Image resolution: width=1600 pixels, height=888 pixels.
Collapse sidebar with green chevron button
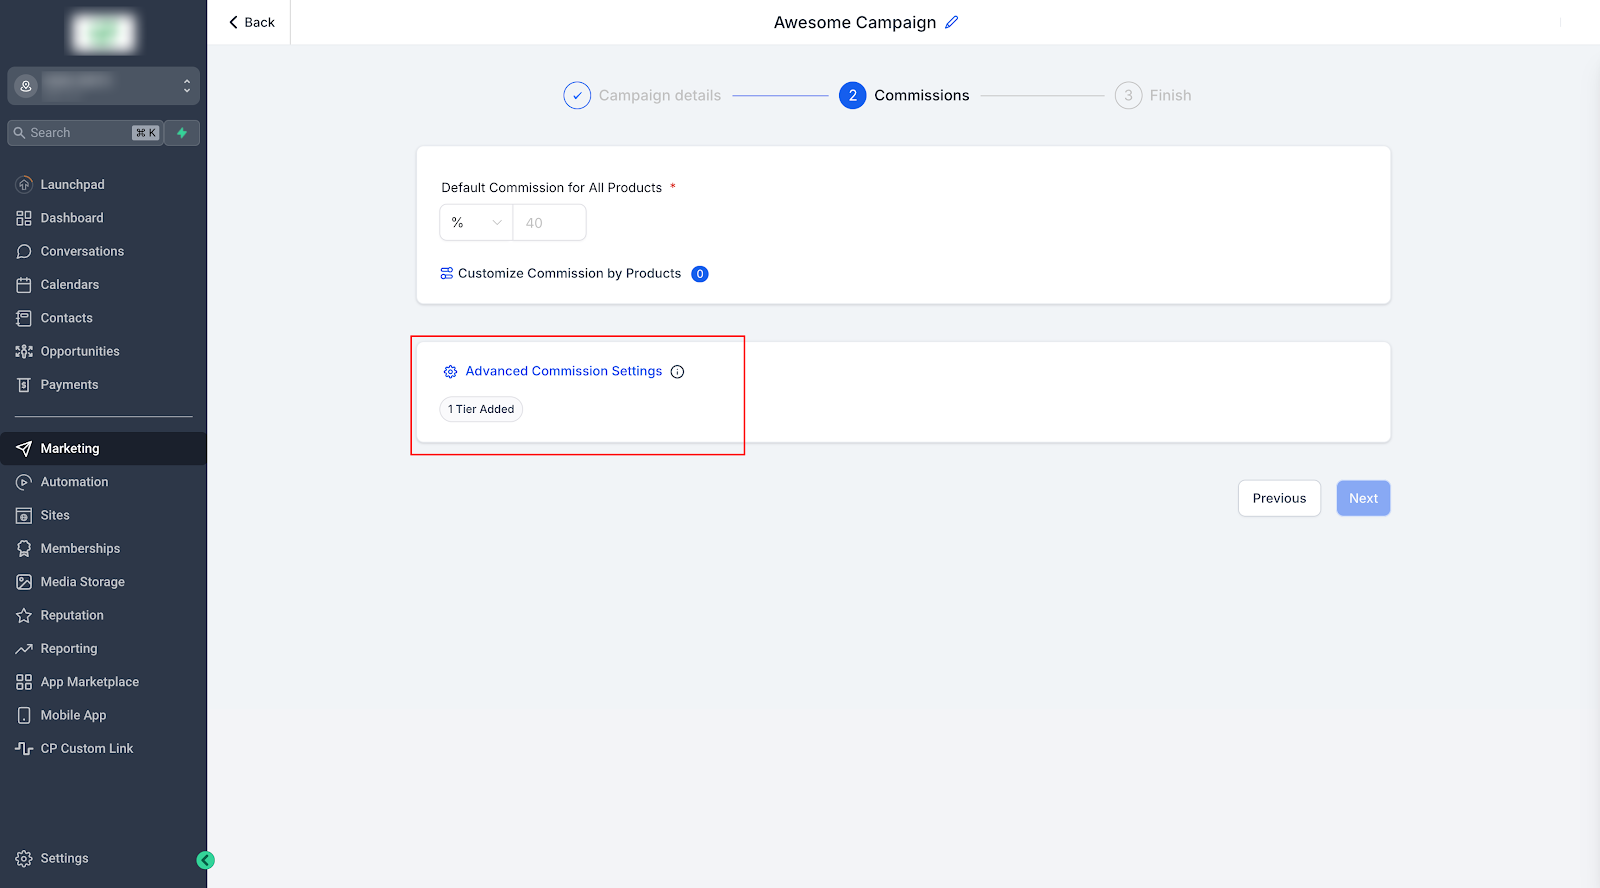[206, 860]
